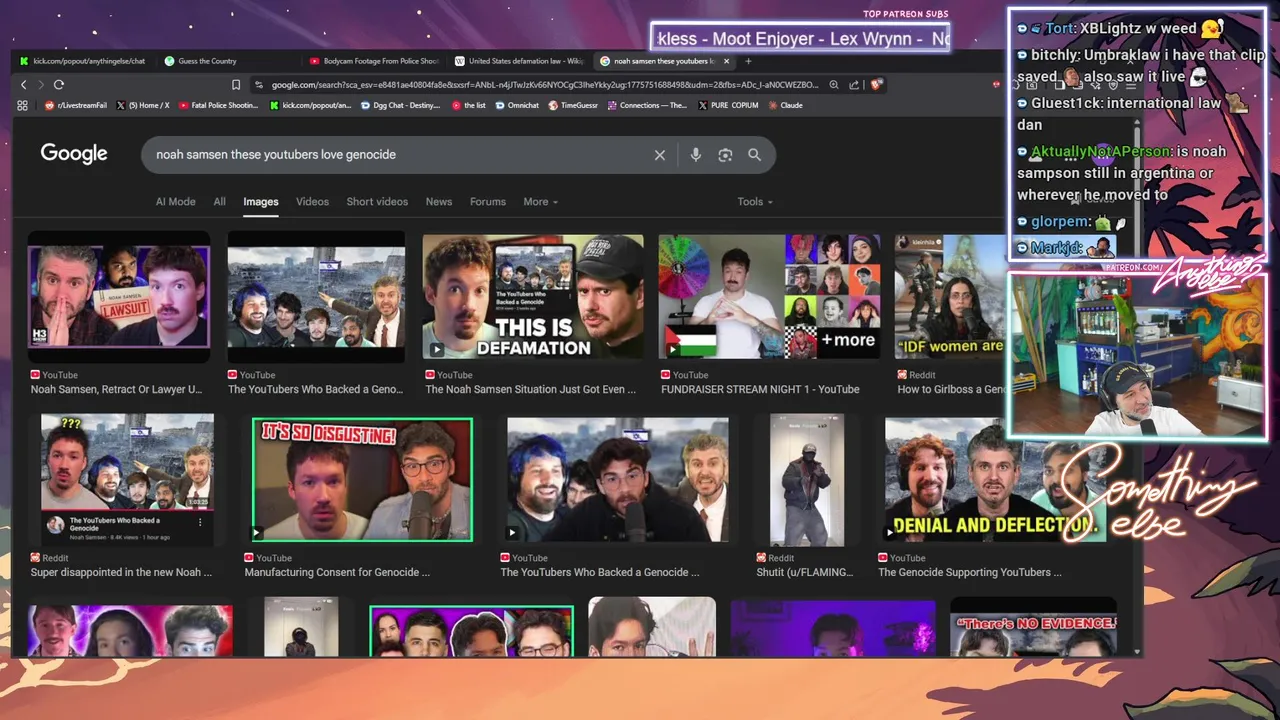Screen dimensions: 1280x720
Task: Open Fatal Police Shootin... bookmark
Action: click(x=219, y=105)
